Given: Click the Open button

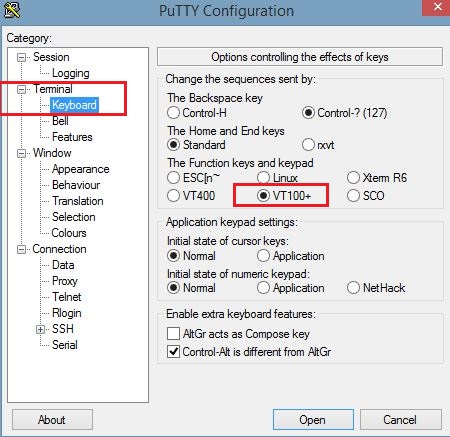Looking at the screenshot, I should [x=313, y=420].
